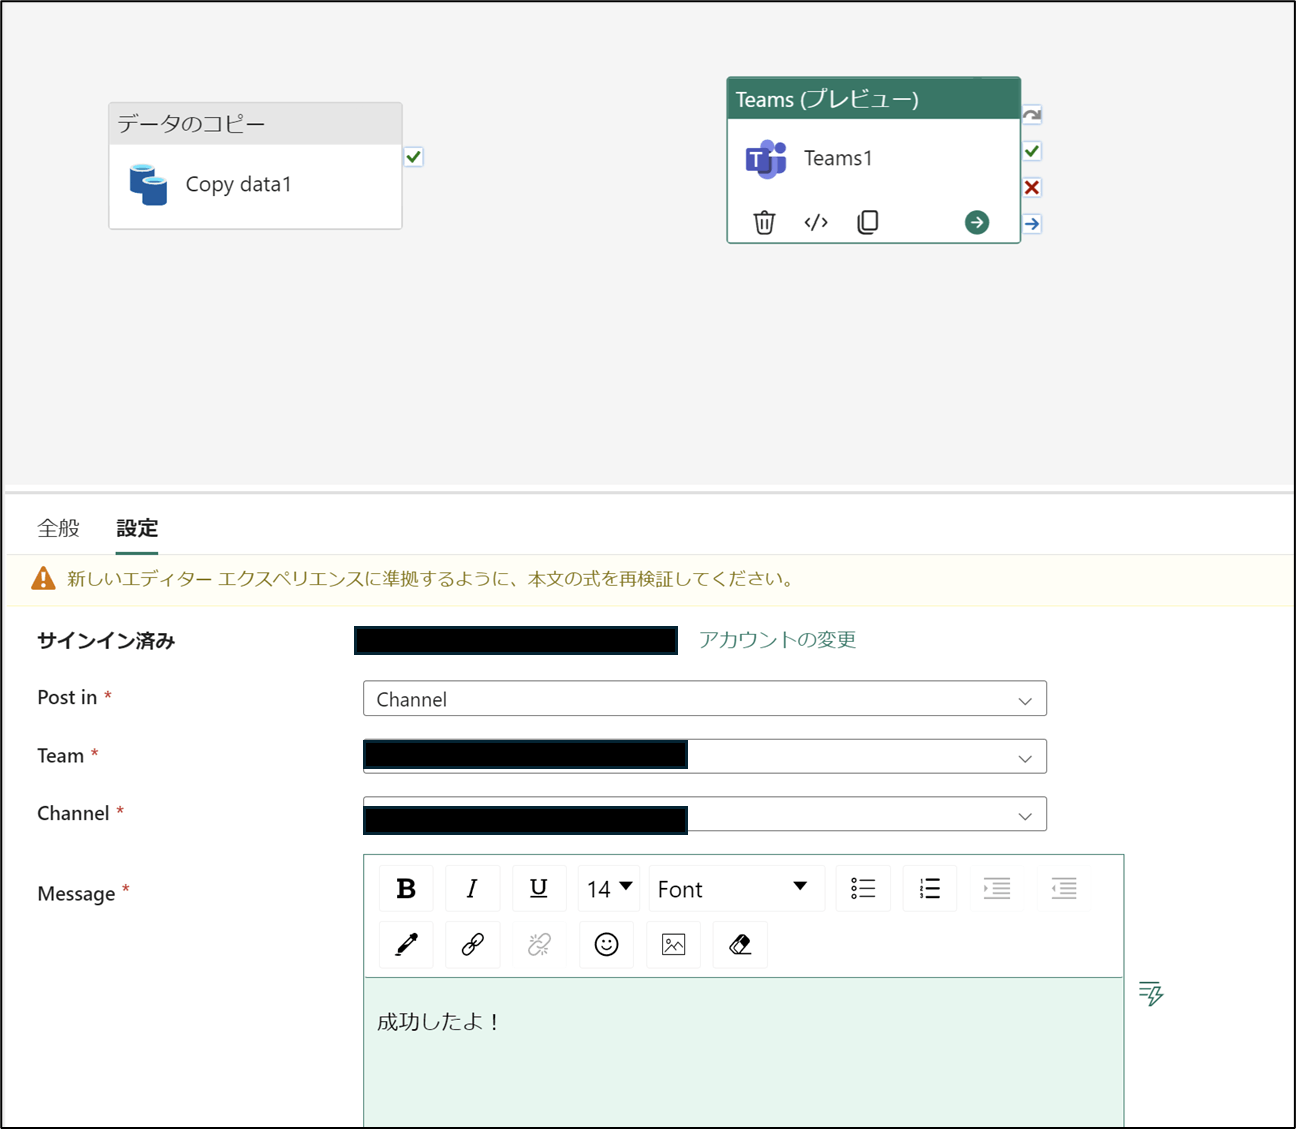The height and width of the screenshot is (1129, 1296).
Task: Click the second indent button in editor
Action: click(1064, 888)
